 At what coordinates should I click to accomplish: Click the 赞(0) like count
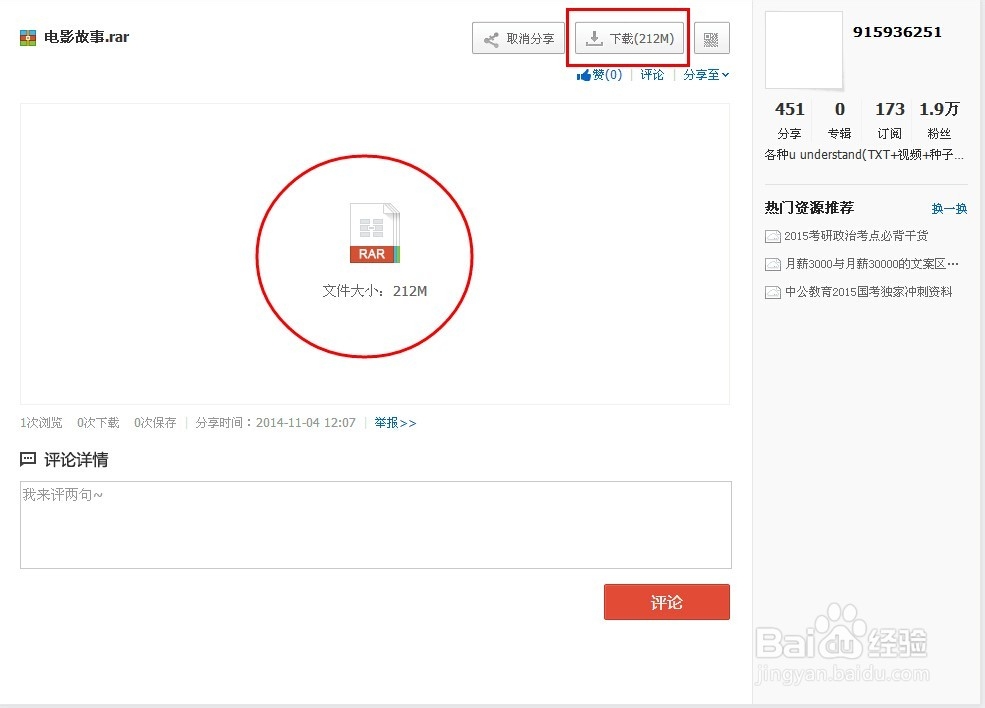[607, 75]
